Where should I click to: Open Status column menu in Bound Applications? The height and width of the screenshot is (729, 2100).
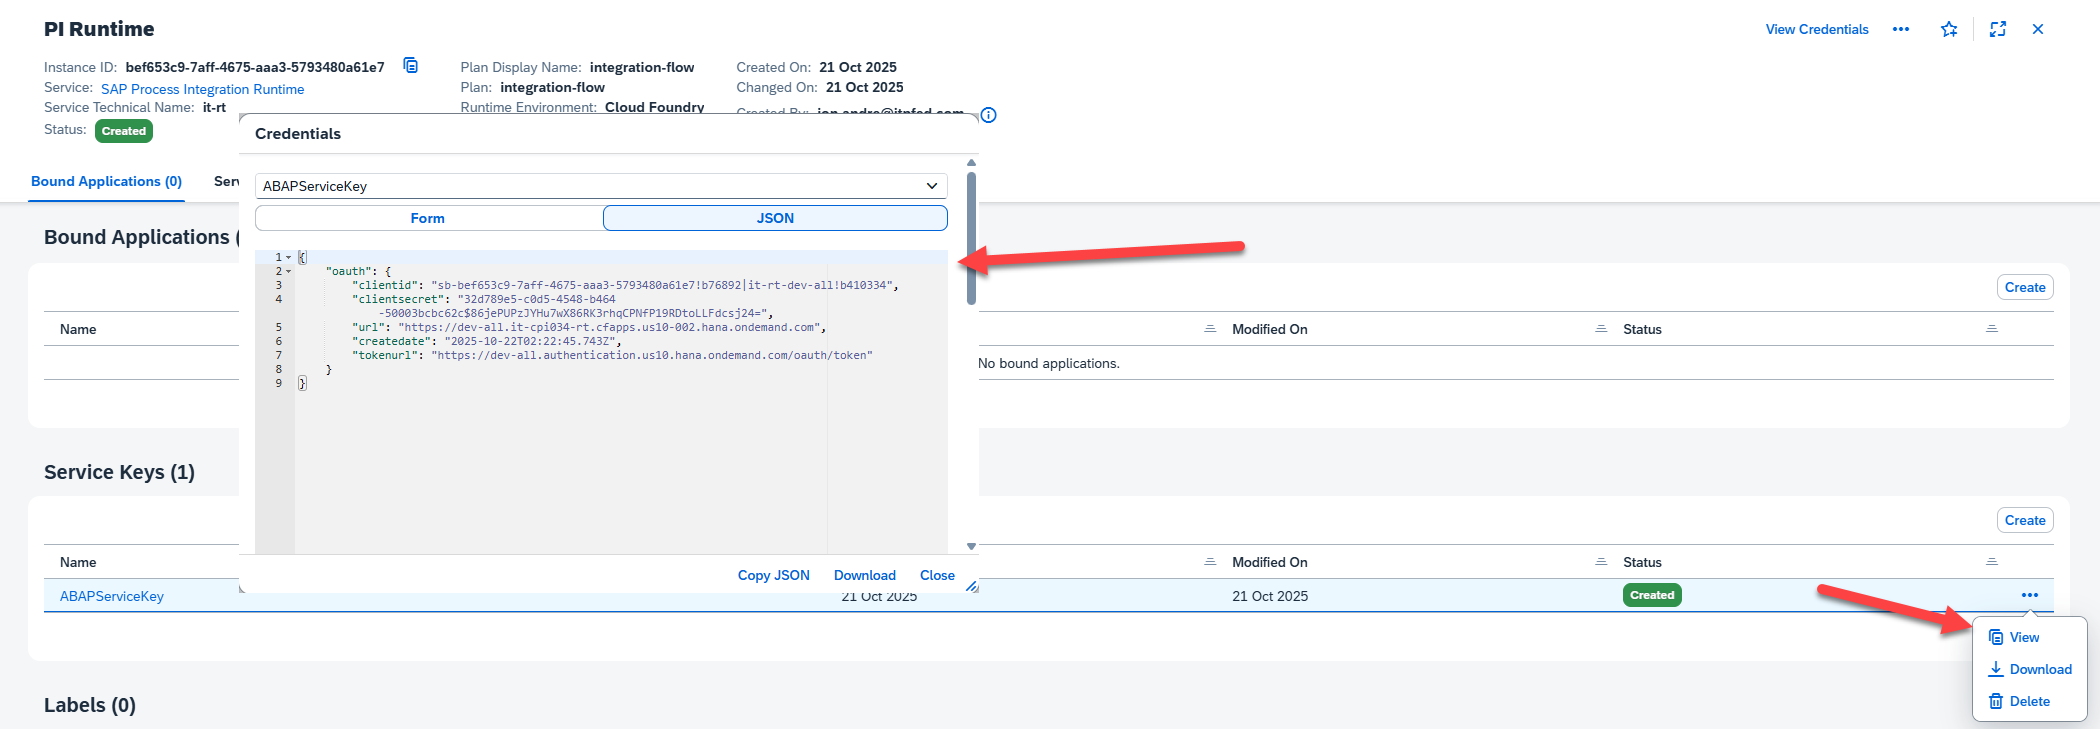pos(1991,329)
